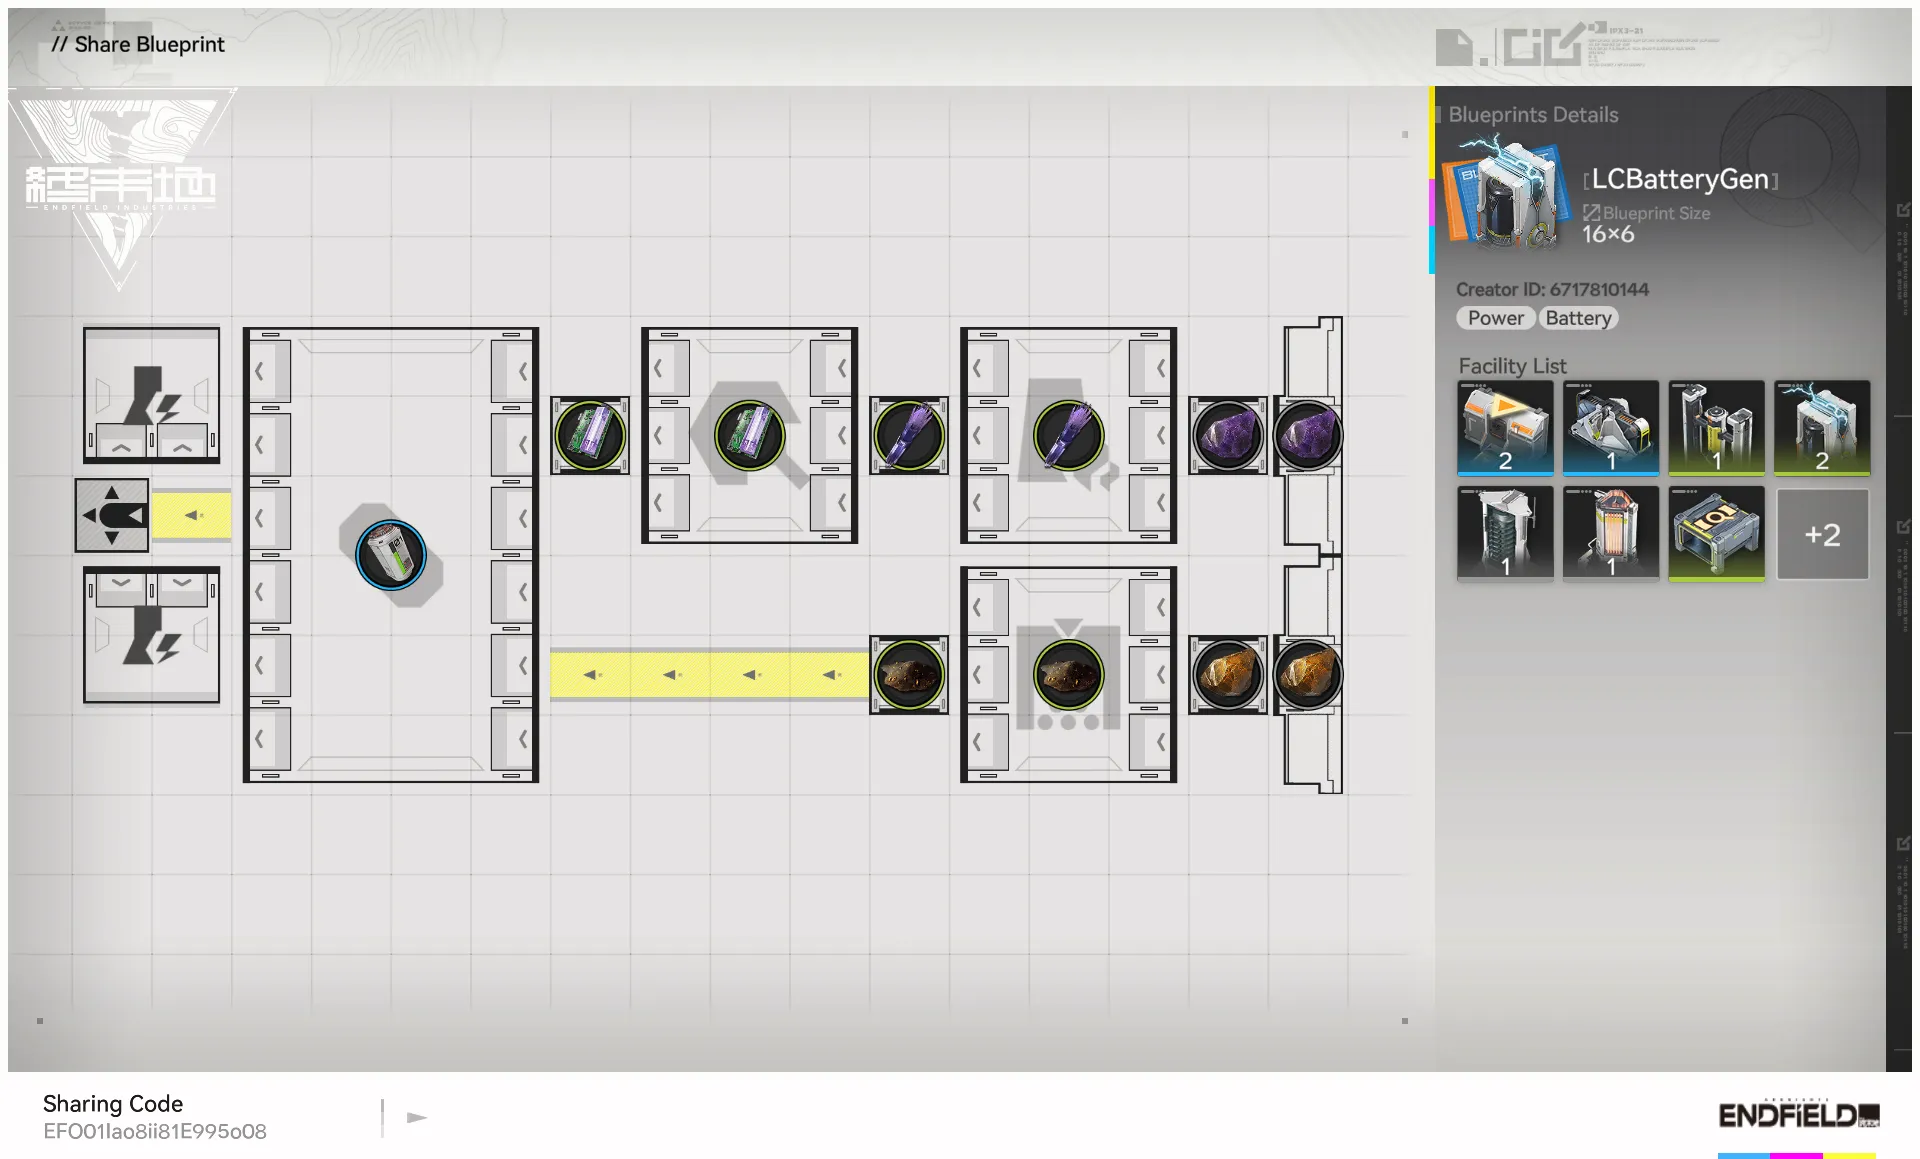Click the green-purple component in hexagon facility
The width and height of the screenshot is (1920, 1159).
(749, 435)
